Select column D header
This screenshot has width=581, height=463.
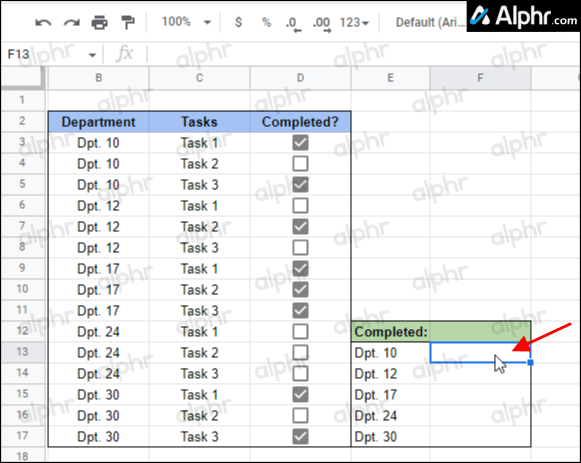pos(300,78)
